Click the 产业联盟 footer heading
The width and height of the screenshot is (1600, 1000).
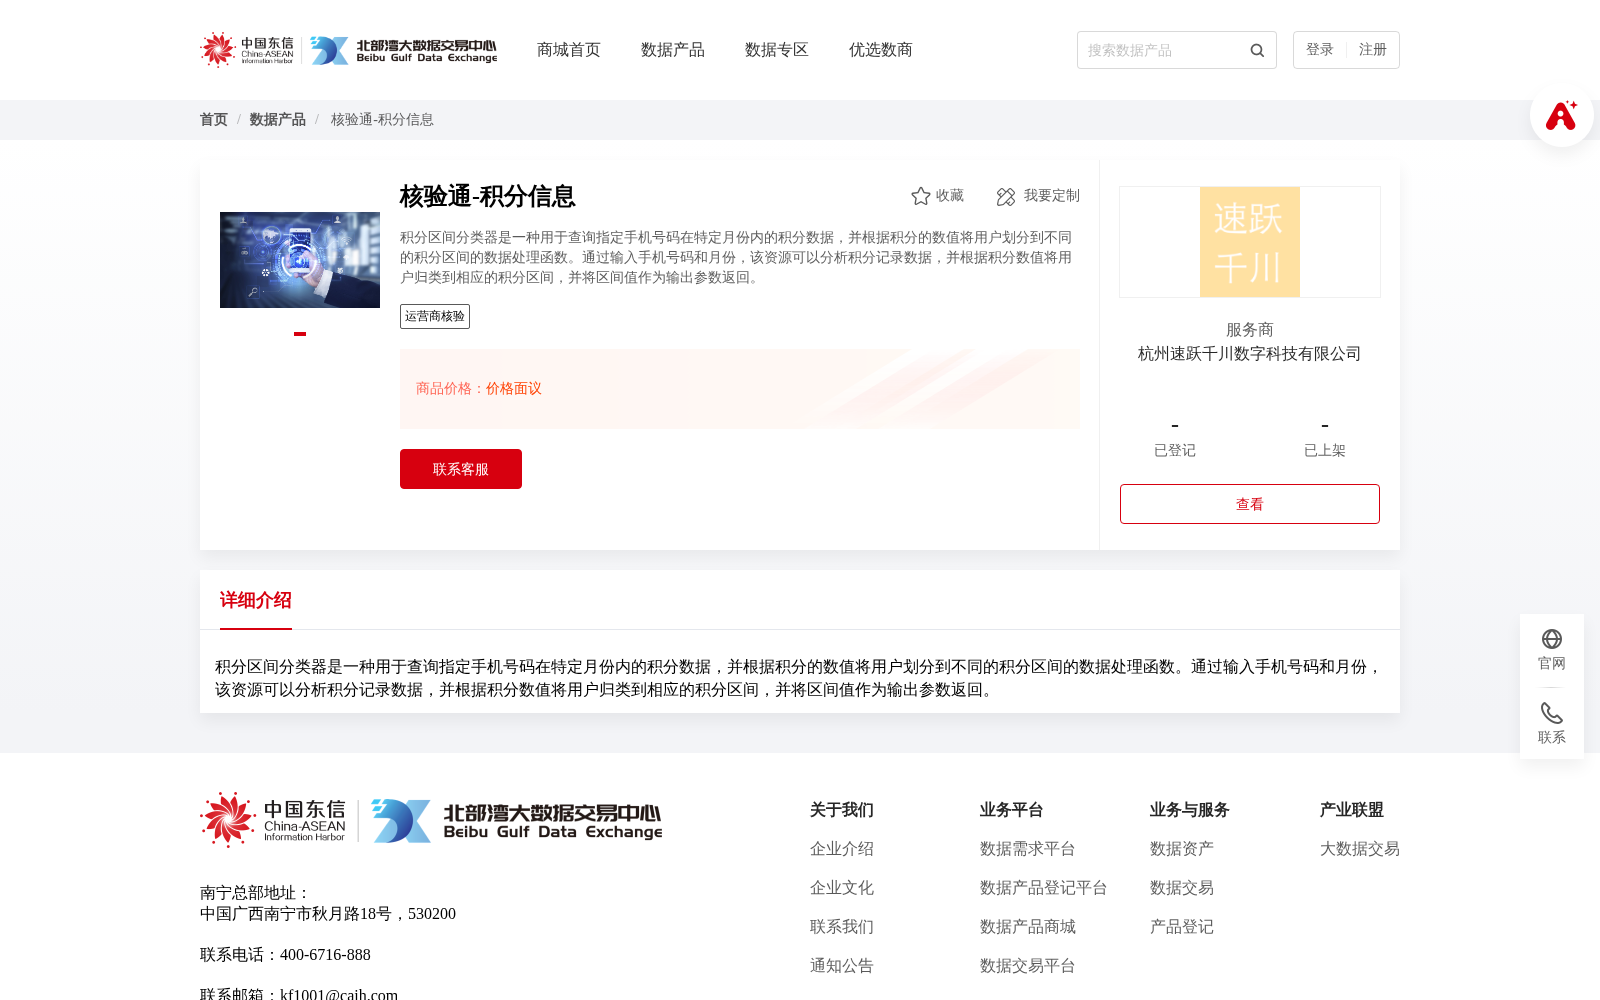[1352, 810]
